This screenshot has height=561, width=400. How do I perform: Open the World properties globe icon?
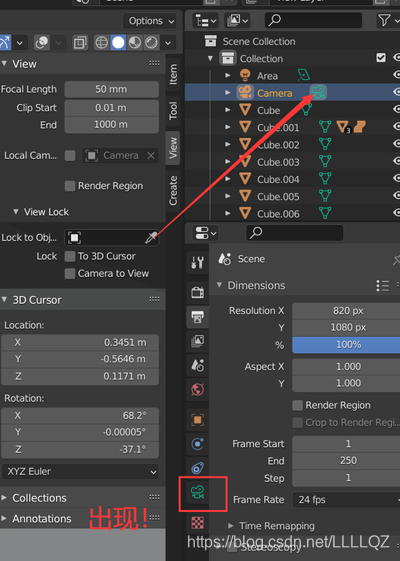(x=197, y=390)
